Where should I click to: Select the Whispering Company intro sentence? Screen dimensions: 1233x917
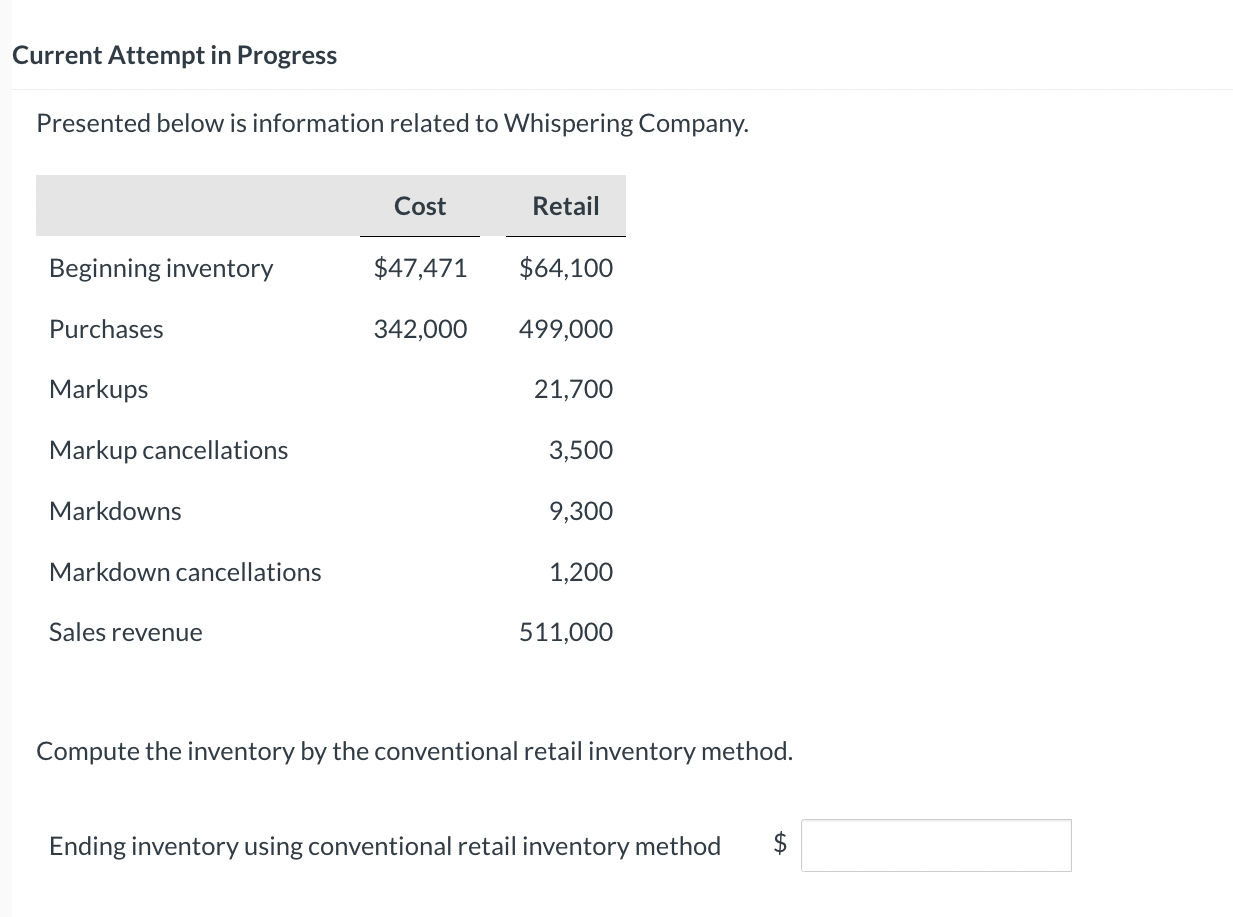[391, 122]
